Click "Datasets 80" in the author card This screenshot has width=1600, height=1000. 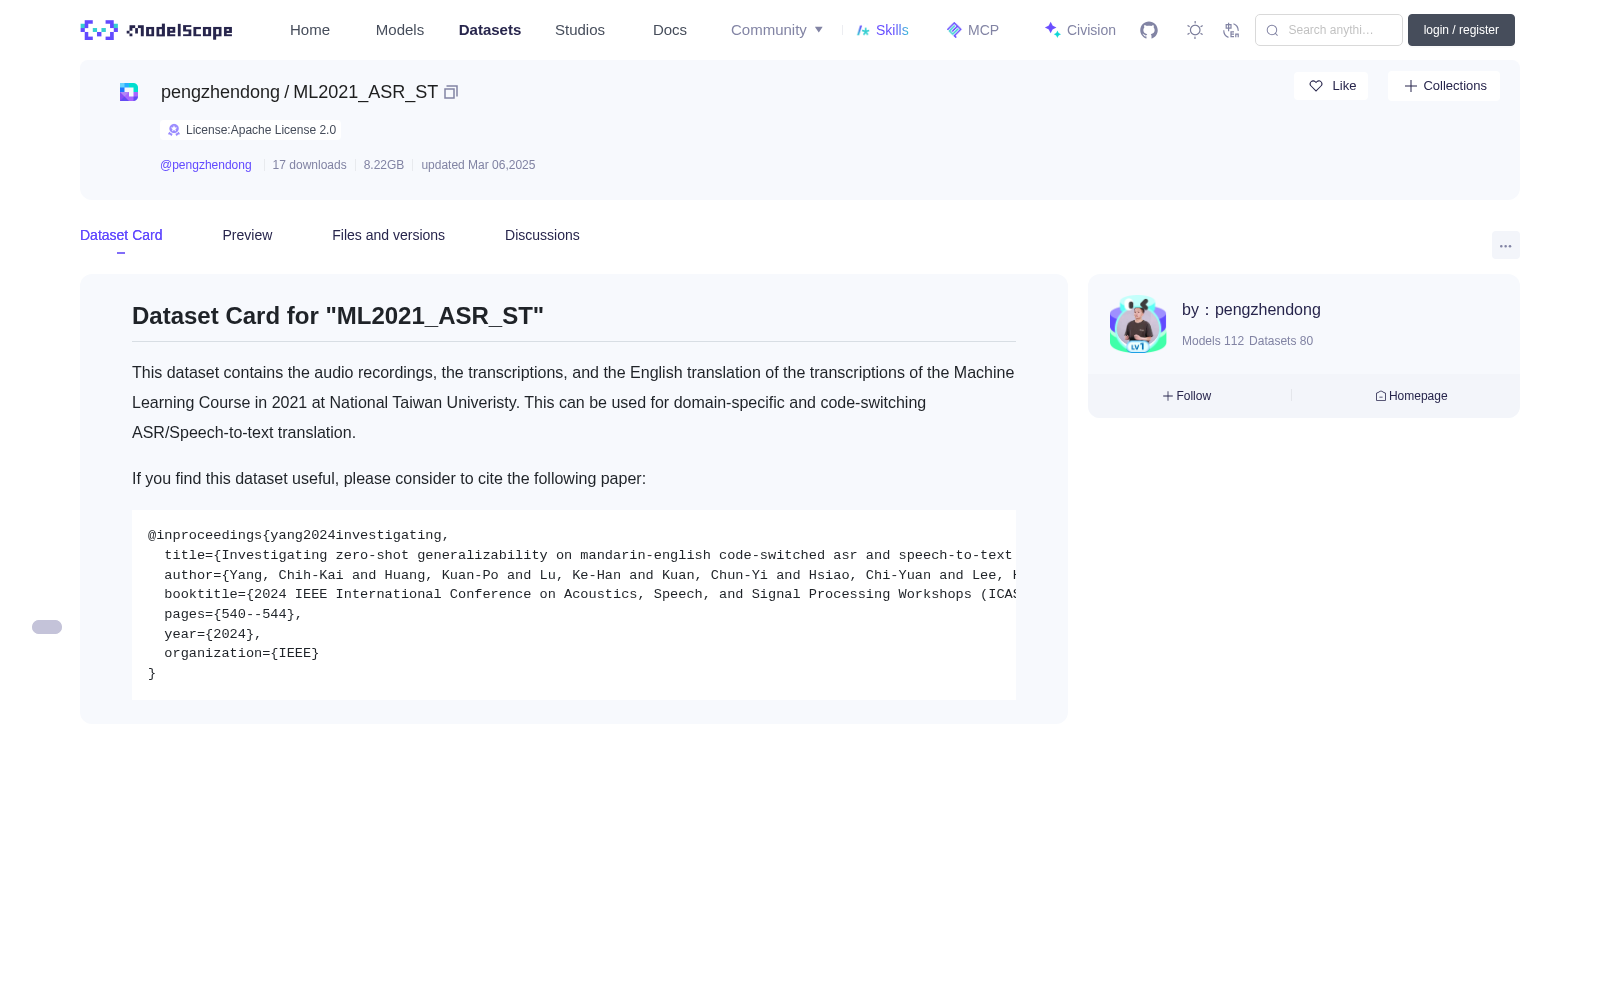pyautogui.click(x=1281, y=341)
